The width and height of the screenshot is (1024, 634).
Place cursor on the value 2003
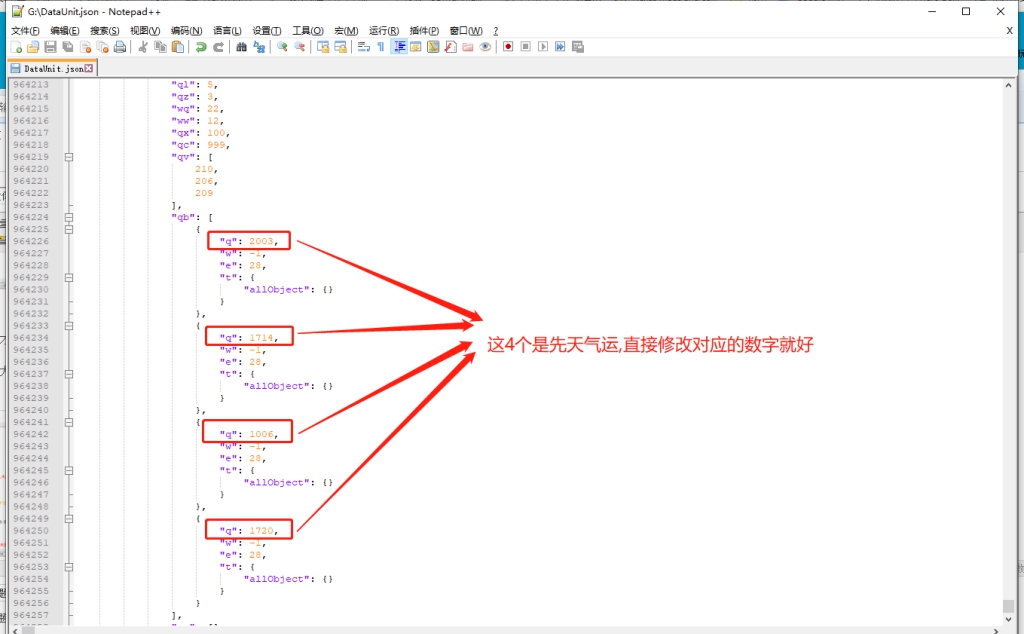click(261, 242)
